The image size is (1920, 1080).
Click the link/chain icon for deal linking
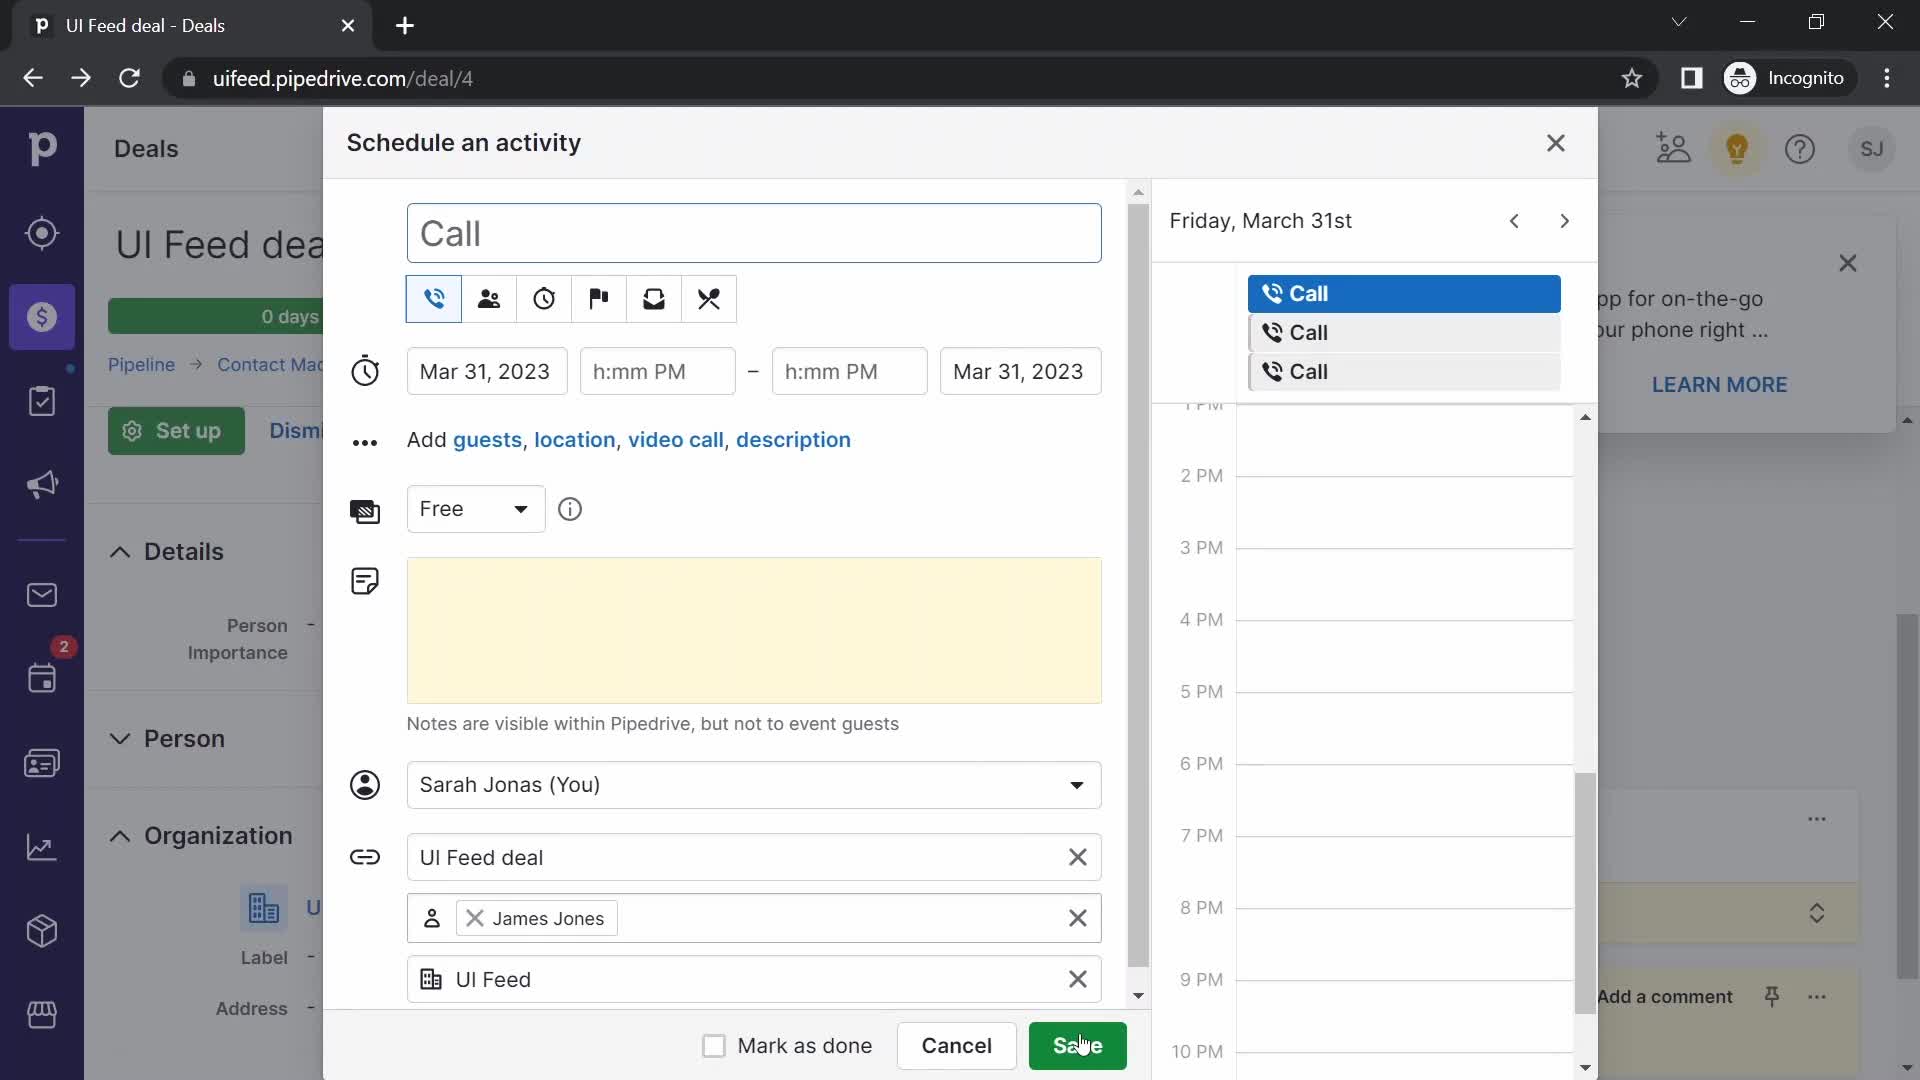click(x=367, y=857)
